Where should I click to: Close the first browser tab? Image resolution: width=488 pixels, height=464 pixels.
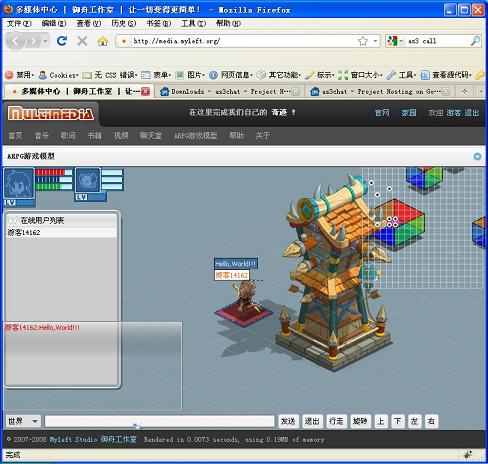(x=145, y=91)
